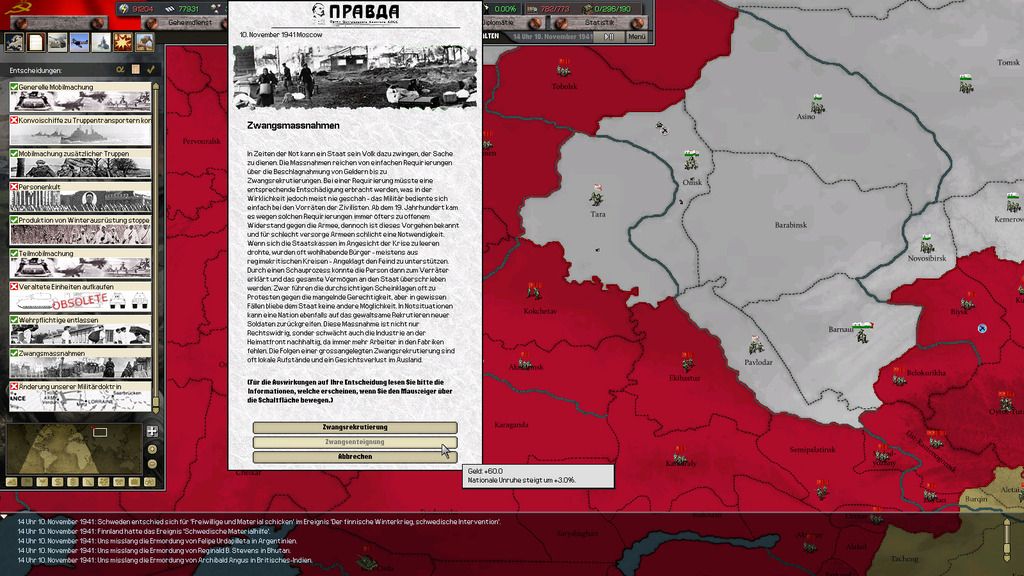Viewport: 1024px width, 576px height.
Task: Toggle Konvoischiffe zu Truppentransportern checkbox
Action: click(14, 120)
